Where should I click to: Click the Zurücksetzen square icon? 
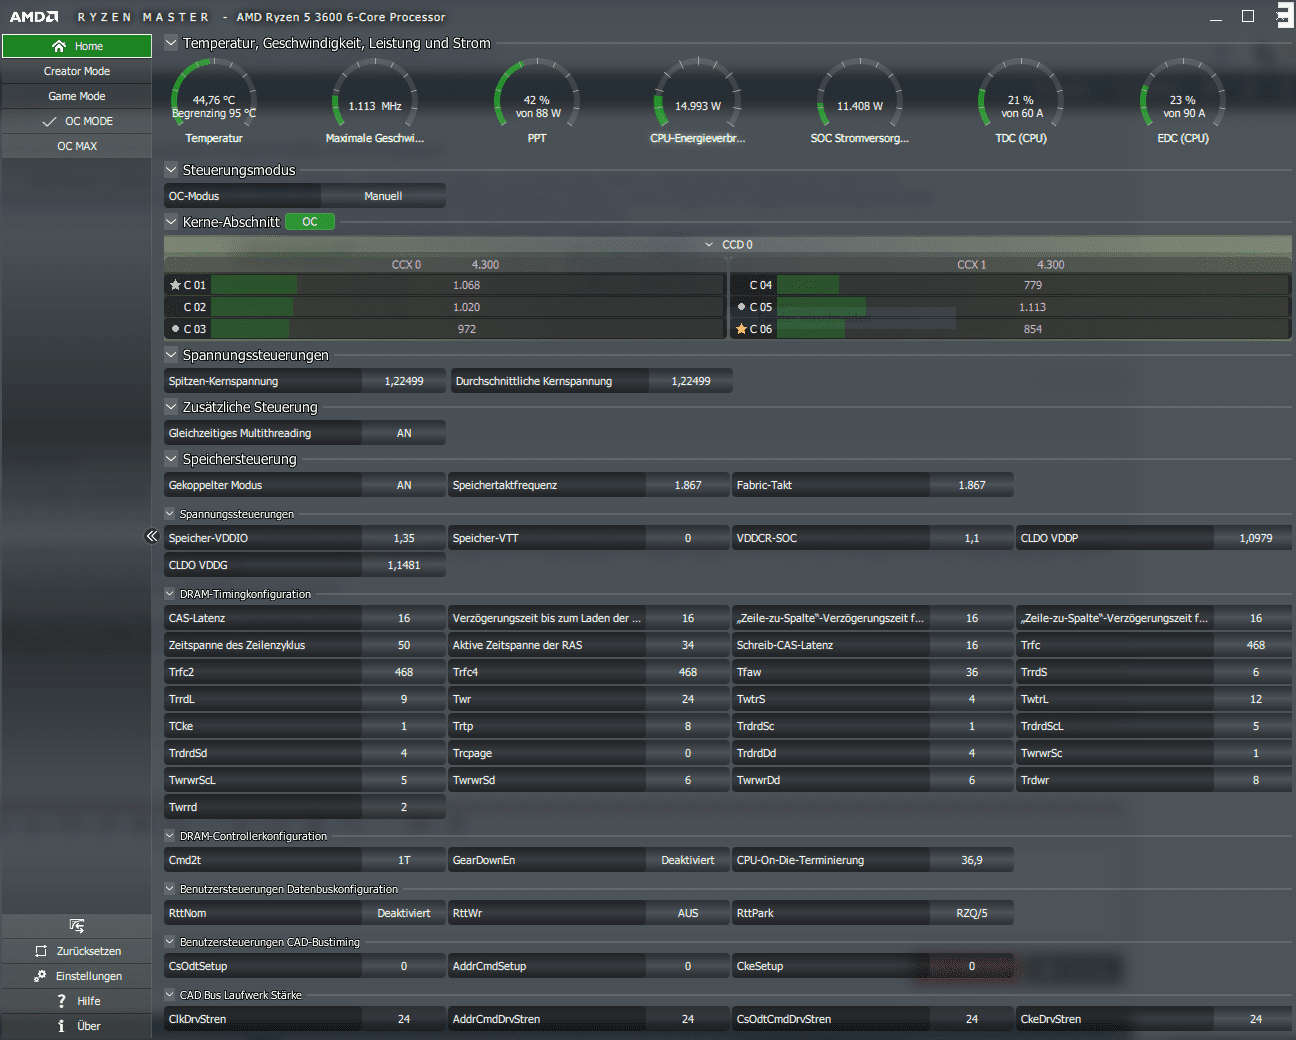[x=41, y=951]
